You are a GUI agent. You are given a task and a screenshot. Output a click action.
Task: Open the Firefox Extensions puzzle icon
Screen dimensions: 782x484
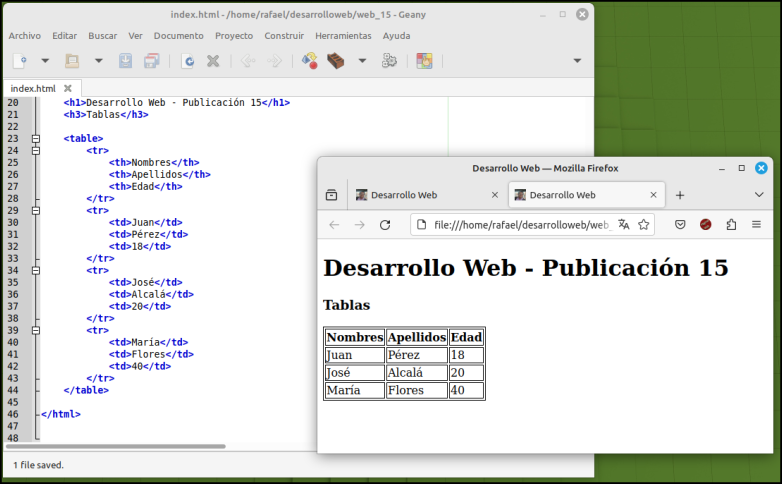(x=731, y=225)
